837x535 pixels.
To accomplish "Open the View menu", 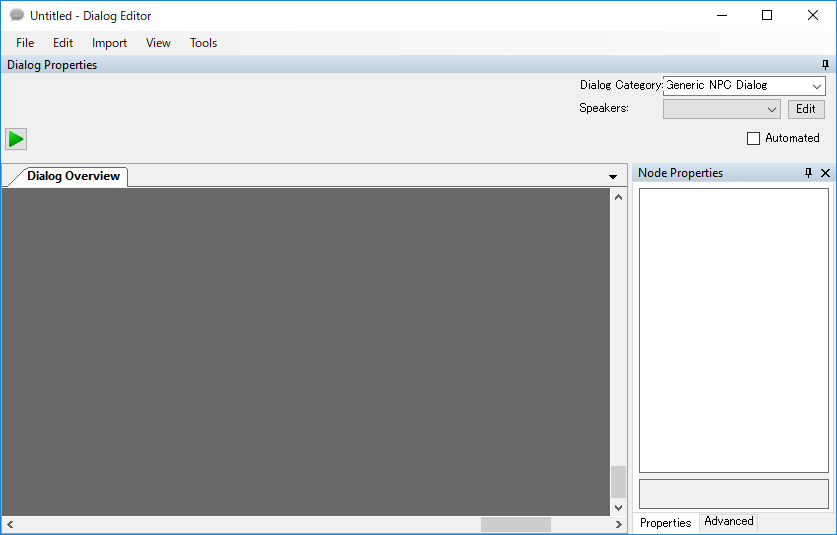I will pyautogui.click(x=158, y=43).
